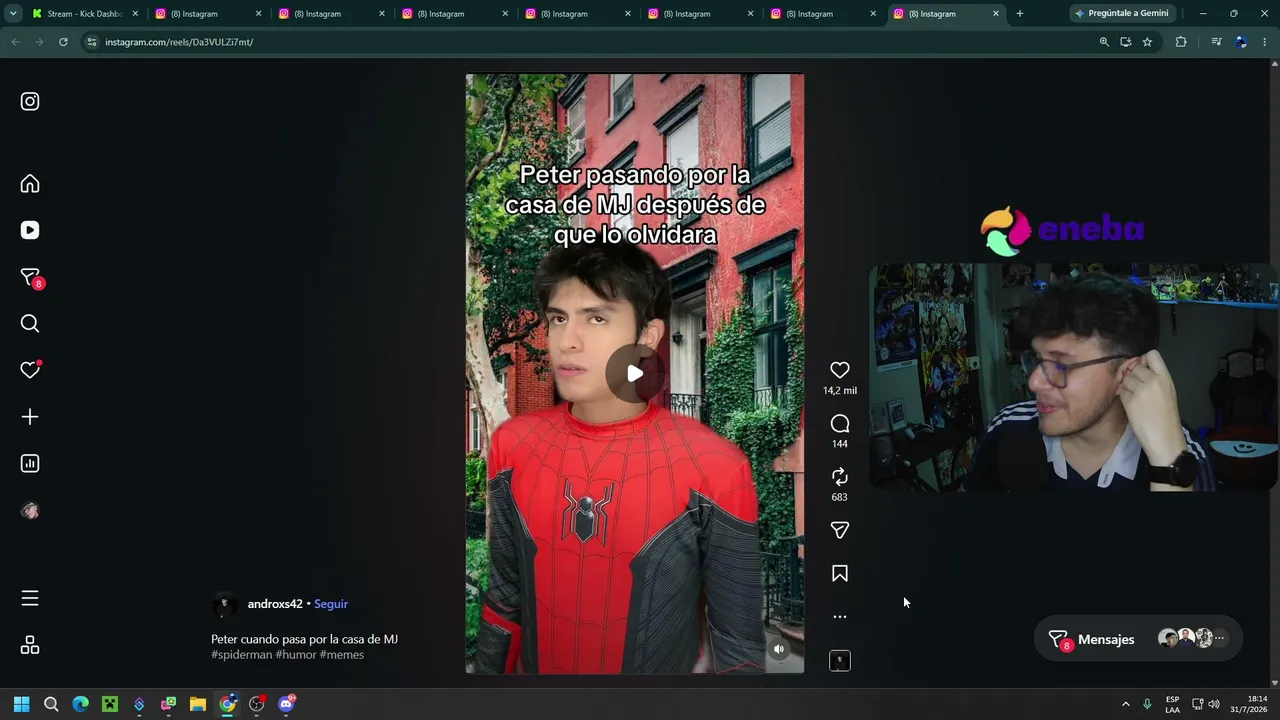Viewport: 1280px width, 720px height.
Task: Bookmark this page with the star icon
Action: tap(1147, 42)
